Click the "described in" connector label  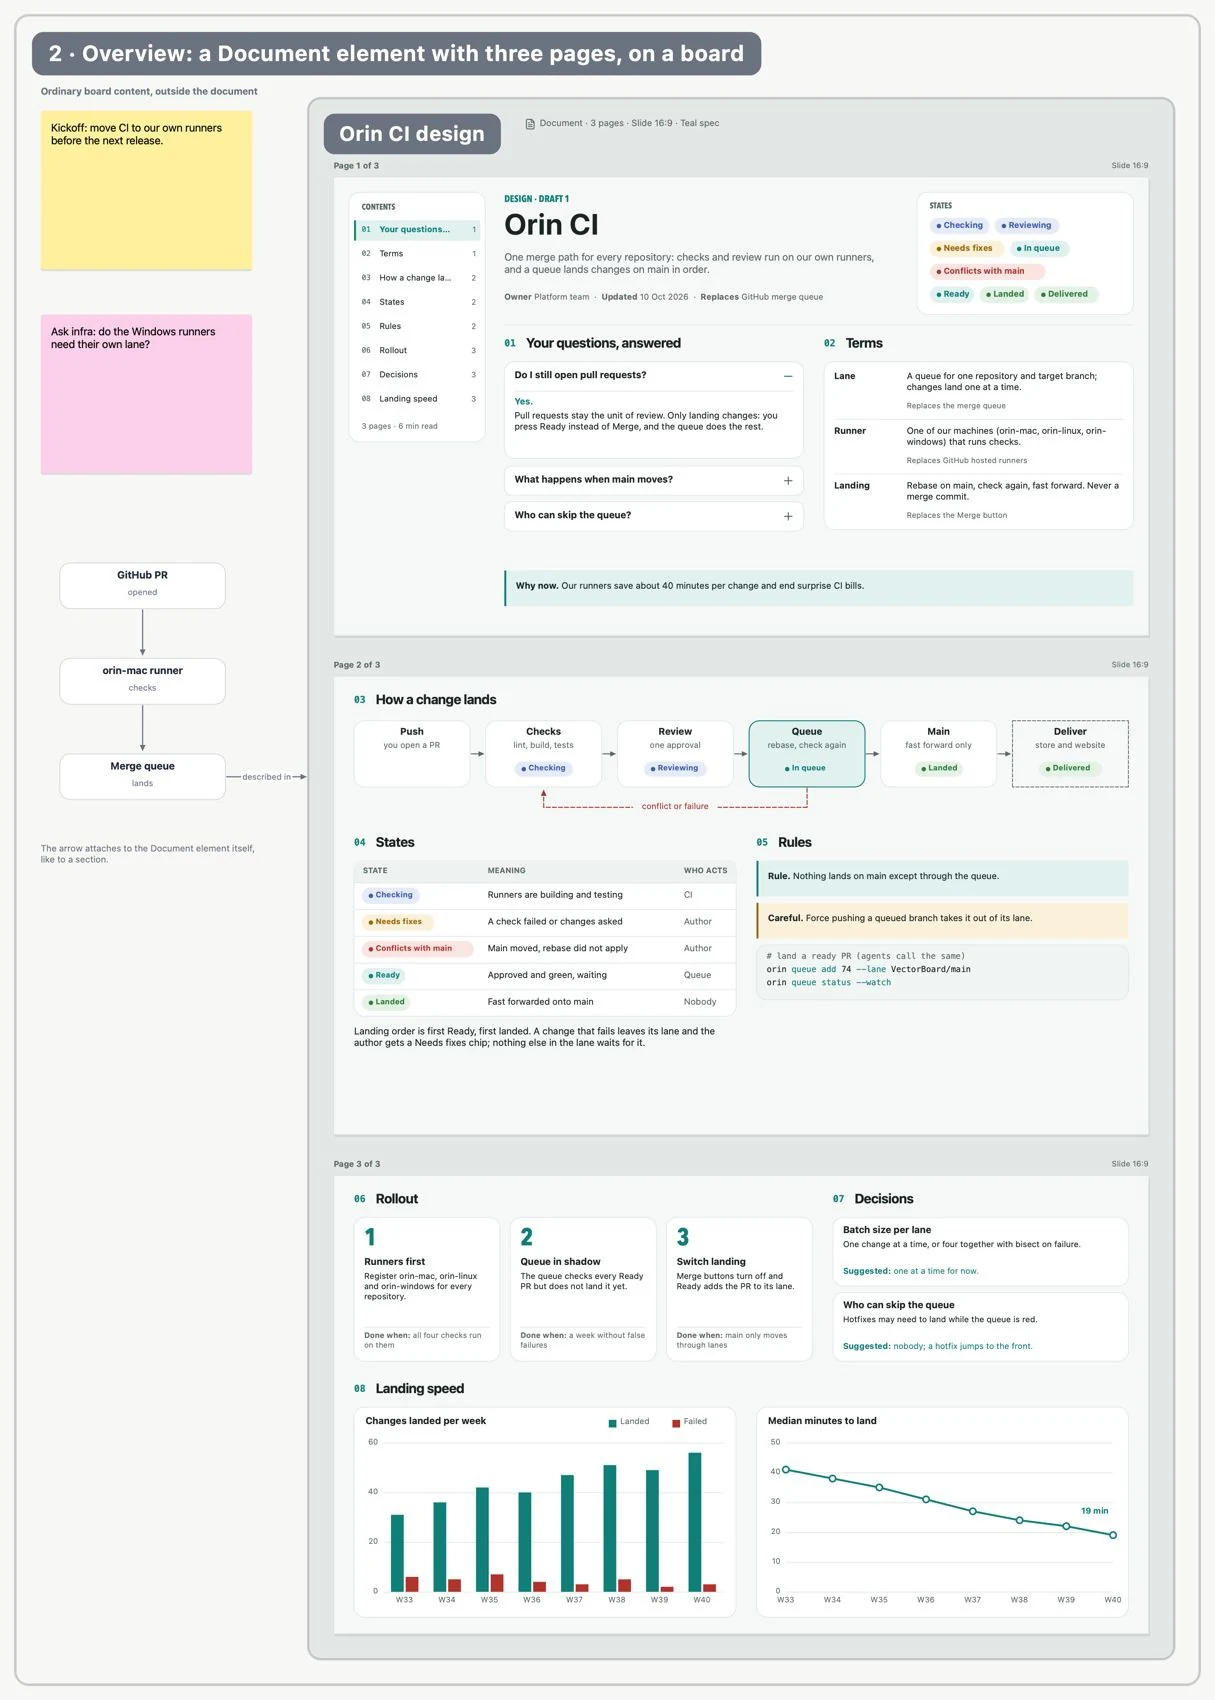[266, 777]
